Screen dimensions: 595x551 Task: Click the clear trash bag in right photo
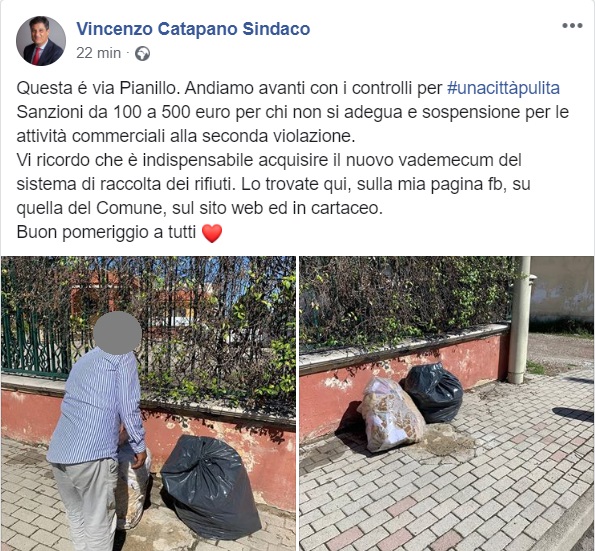[391, 414]
